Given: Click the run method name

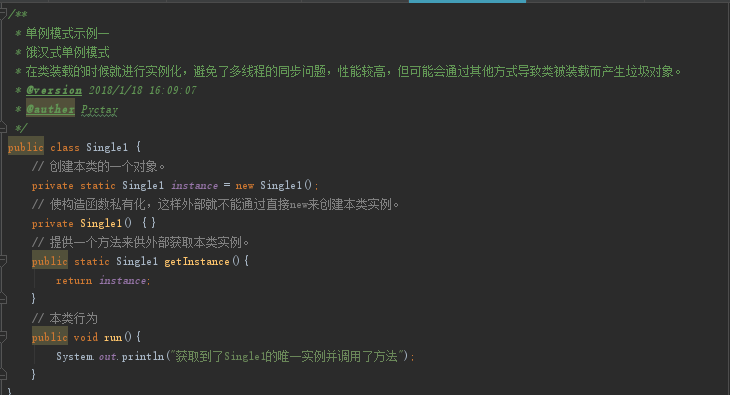Looking at the screenshot, I should click(x=113, y=338).
